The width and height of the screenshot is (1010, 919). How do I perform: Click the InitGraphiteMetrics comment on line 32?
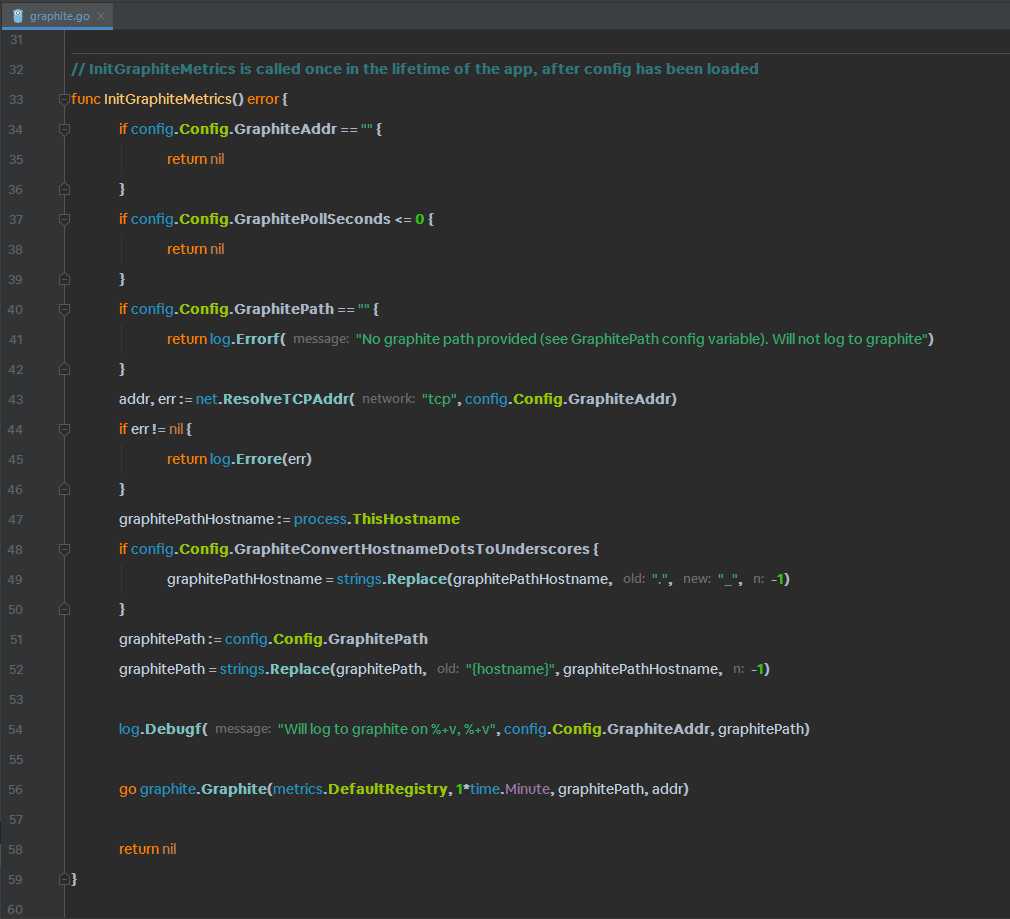(x=415, y=69)
